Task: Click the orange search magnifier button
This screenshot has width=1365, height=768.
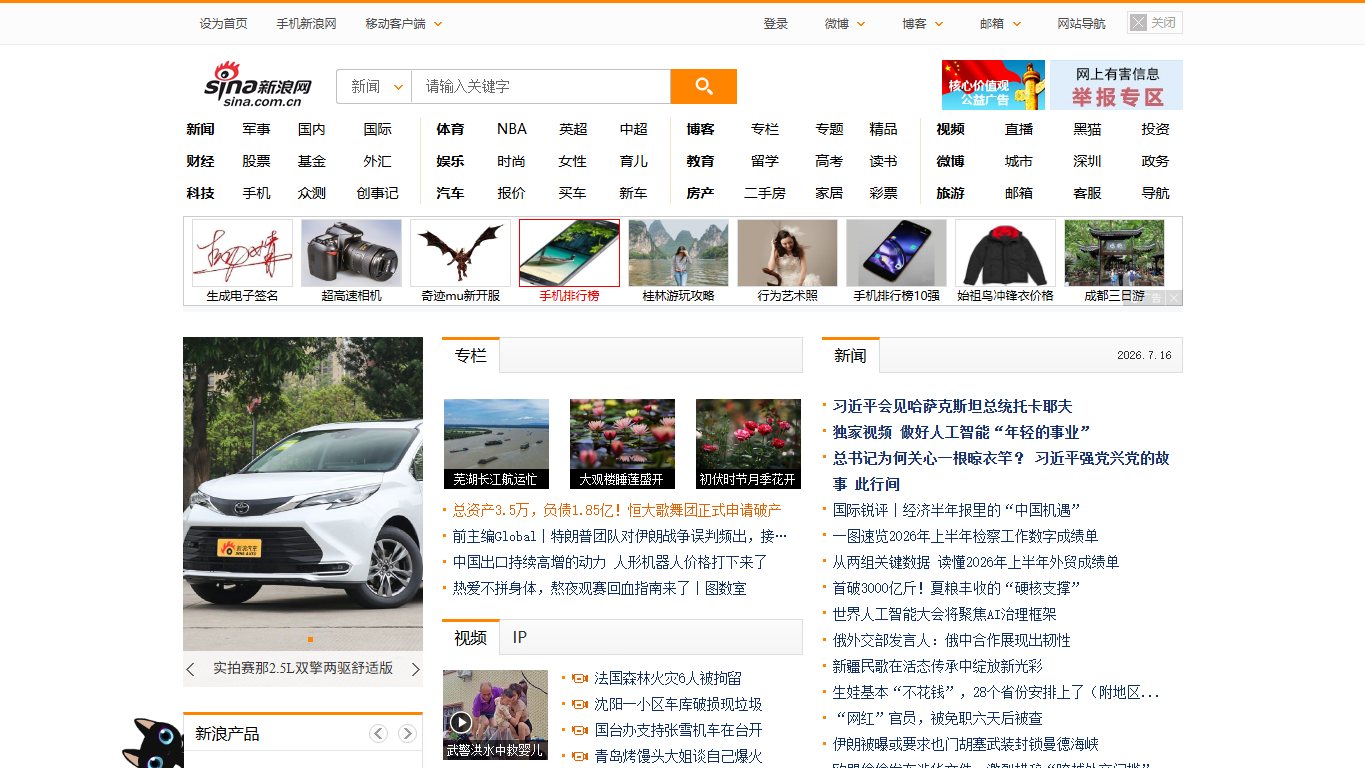Action: tap(703, 86)
